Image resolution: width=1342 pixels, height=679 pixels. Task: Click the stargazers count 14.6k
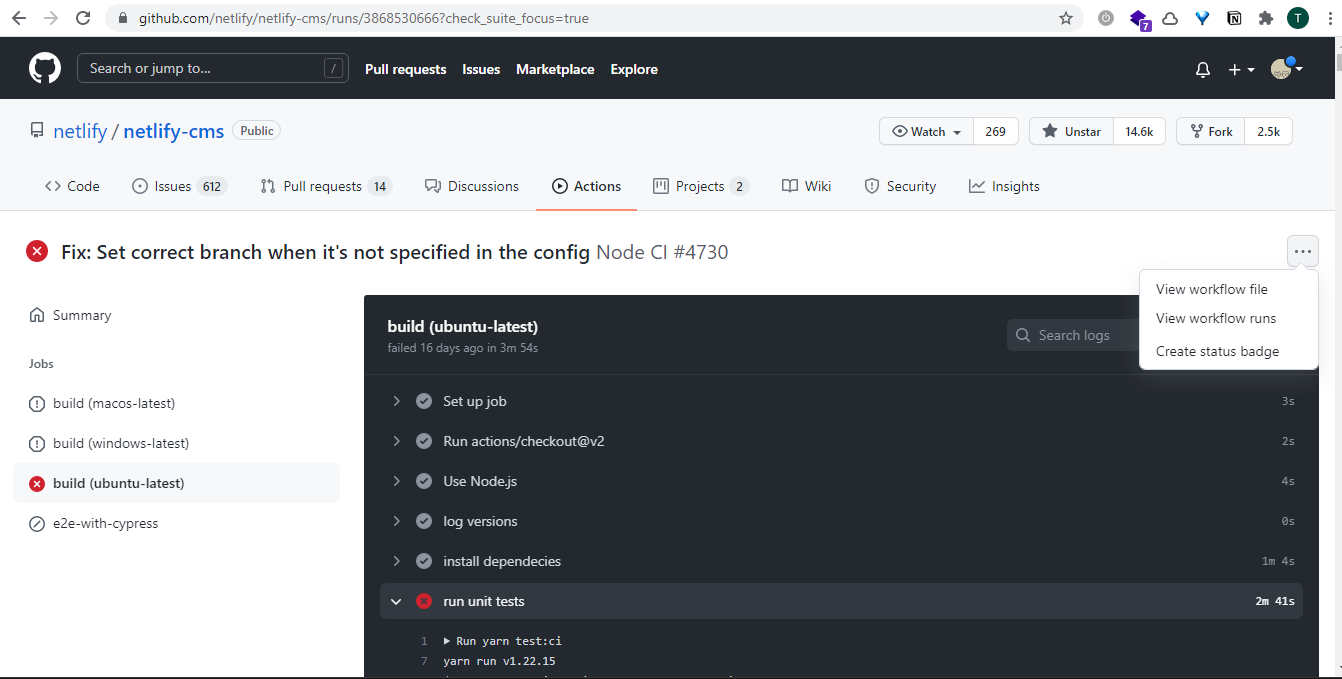(1139, 131)
